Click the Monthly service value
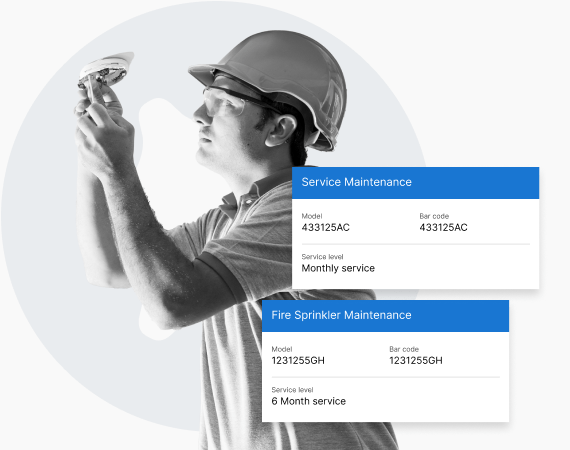The width and height of the screenshot is (570, 450). pos(338,268)
